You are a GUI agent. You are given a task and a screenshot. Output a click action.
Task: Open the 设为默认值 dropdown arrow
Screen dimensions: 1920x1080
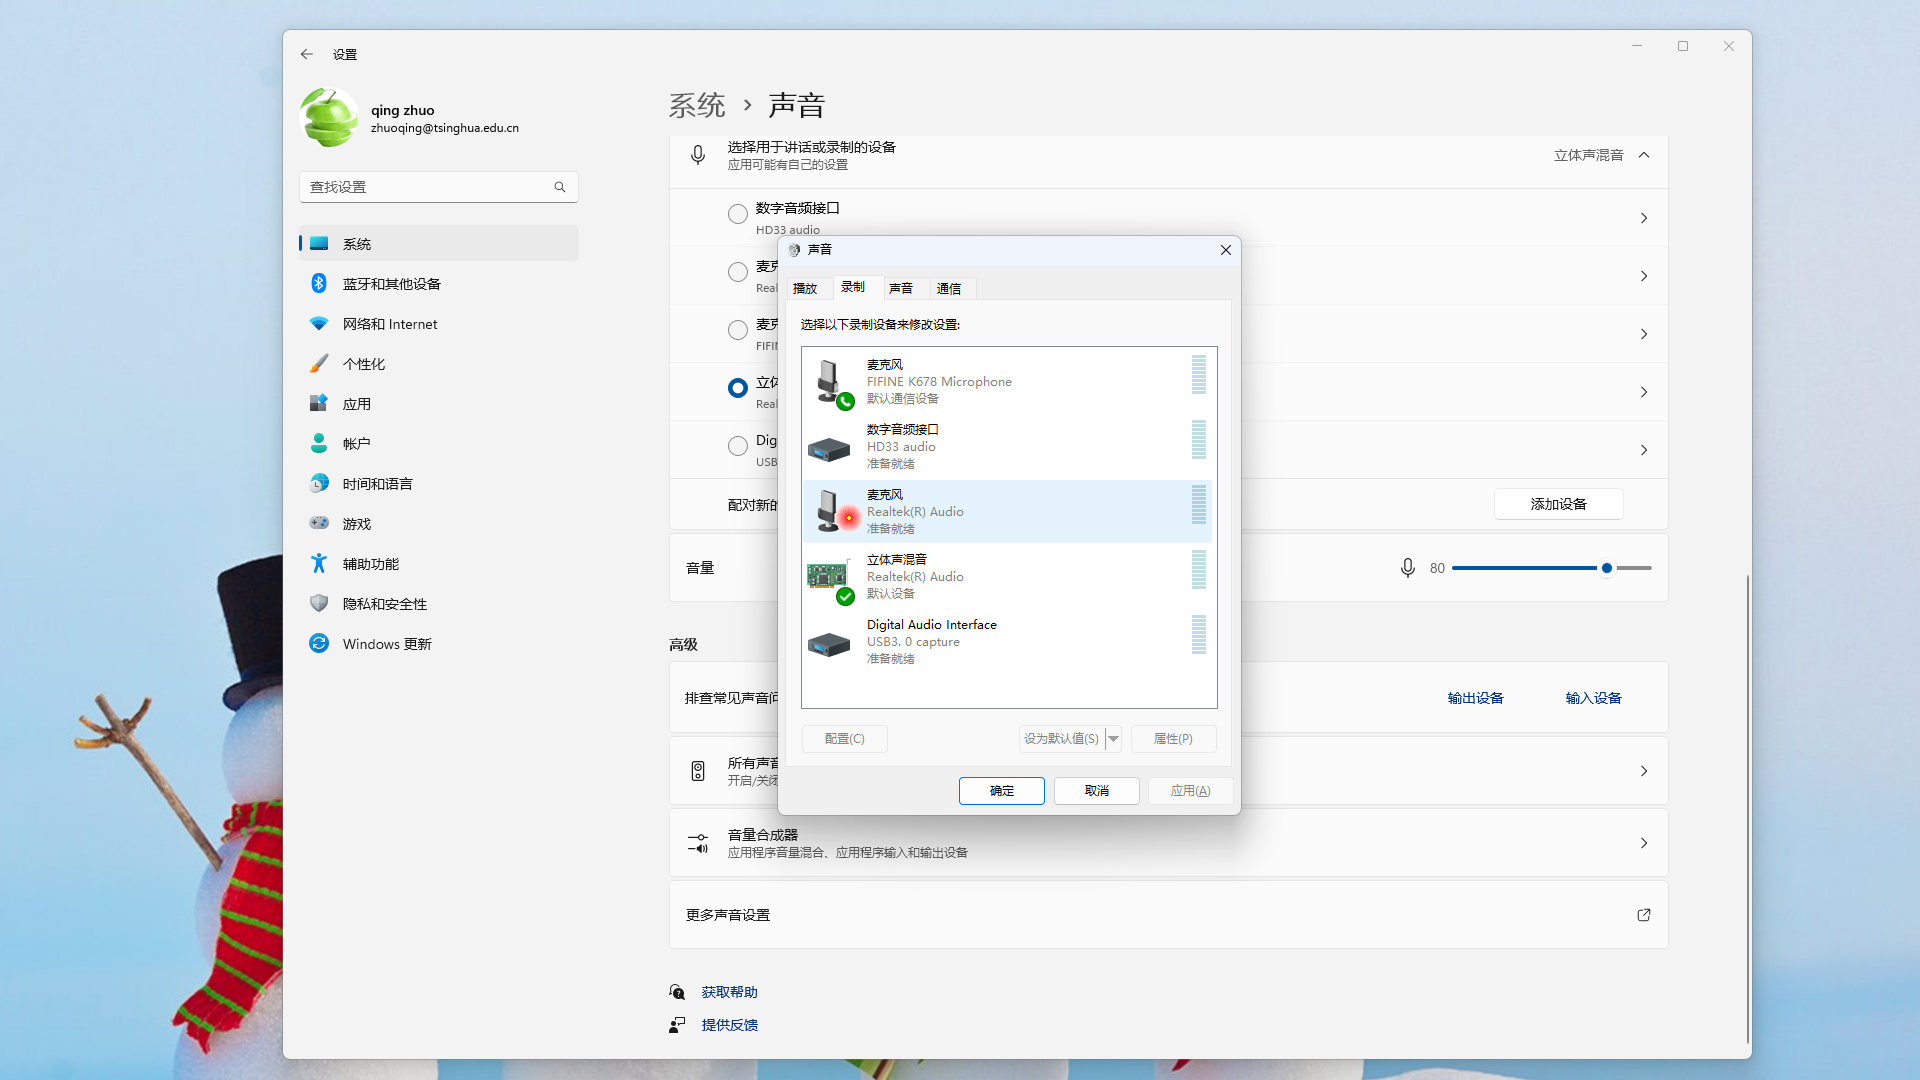[x=1113, y=739]
